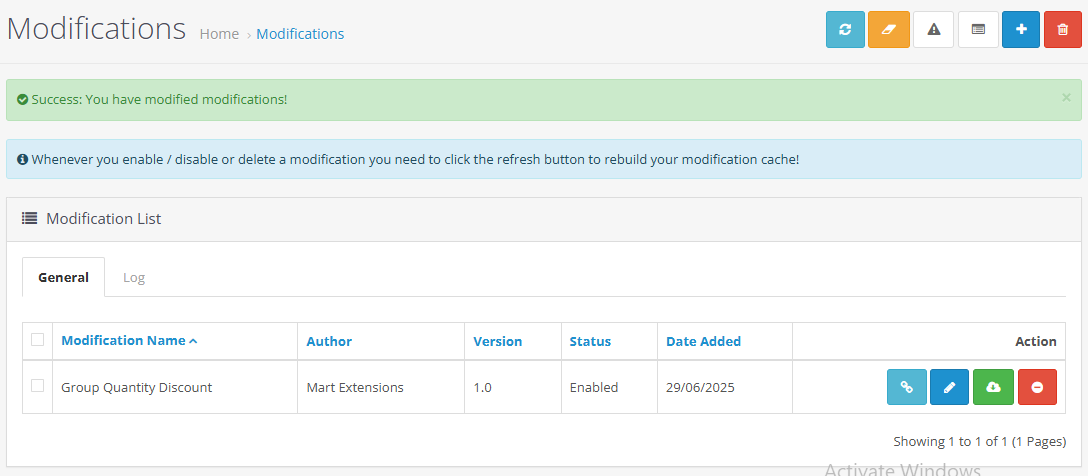
Task: Click the blue Refresh modifications button
Action: pyautogui.click(x=845, y=30)
